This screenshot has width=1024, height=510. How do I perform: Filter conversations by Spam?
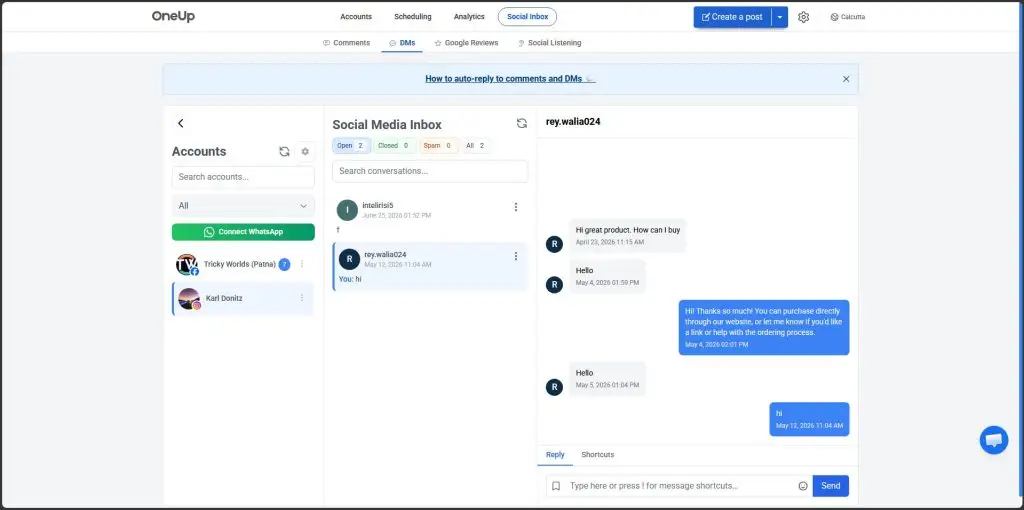pos(438,146)
